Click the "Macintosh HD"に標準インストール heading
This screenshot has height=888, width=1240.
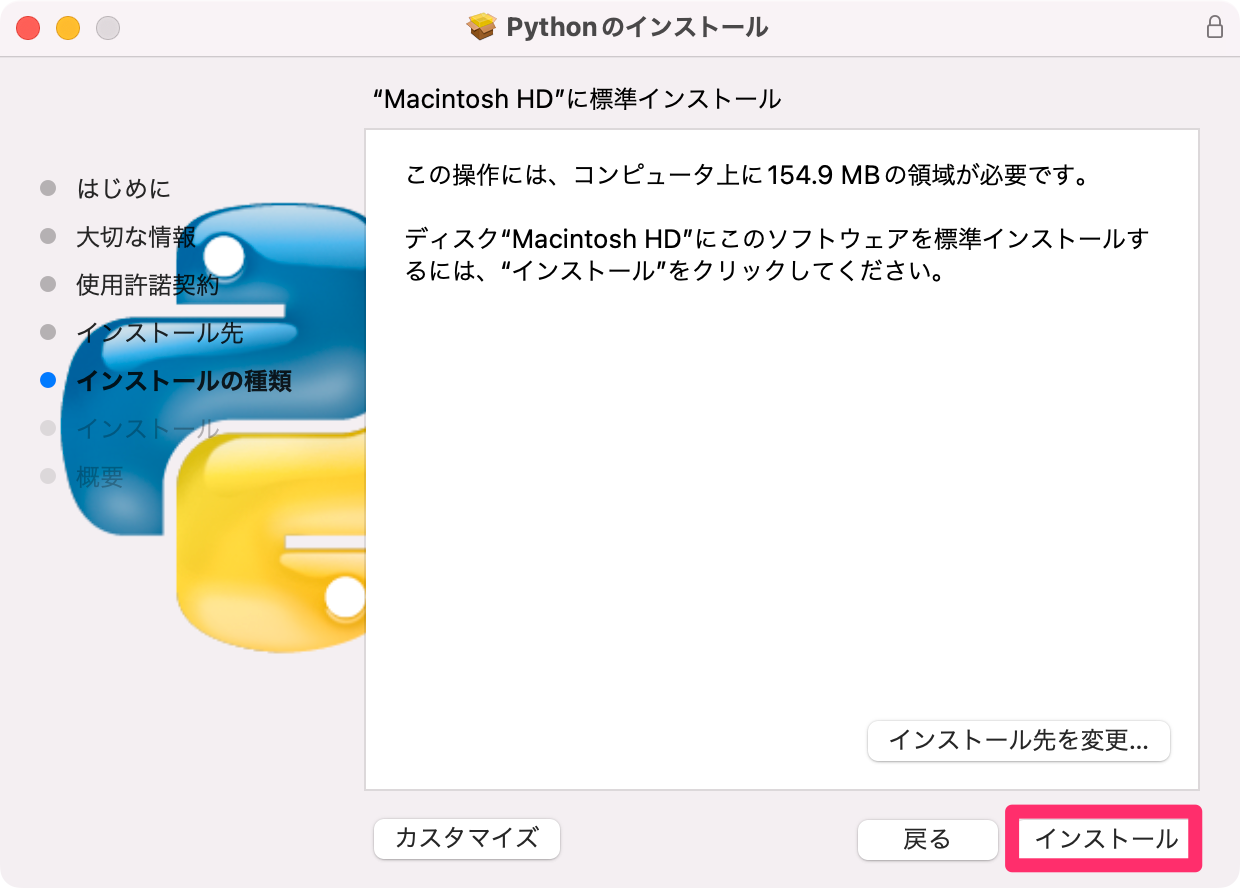(575, 99)
